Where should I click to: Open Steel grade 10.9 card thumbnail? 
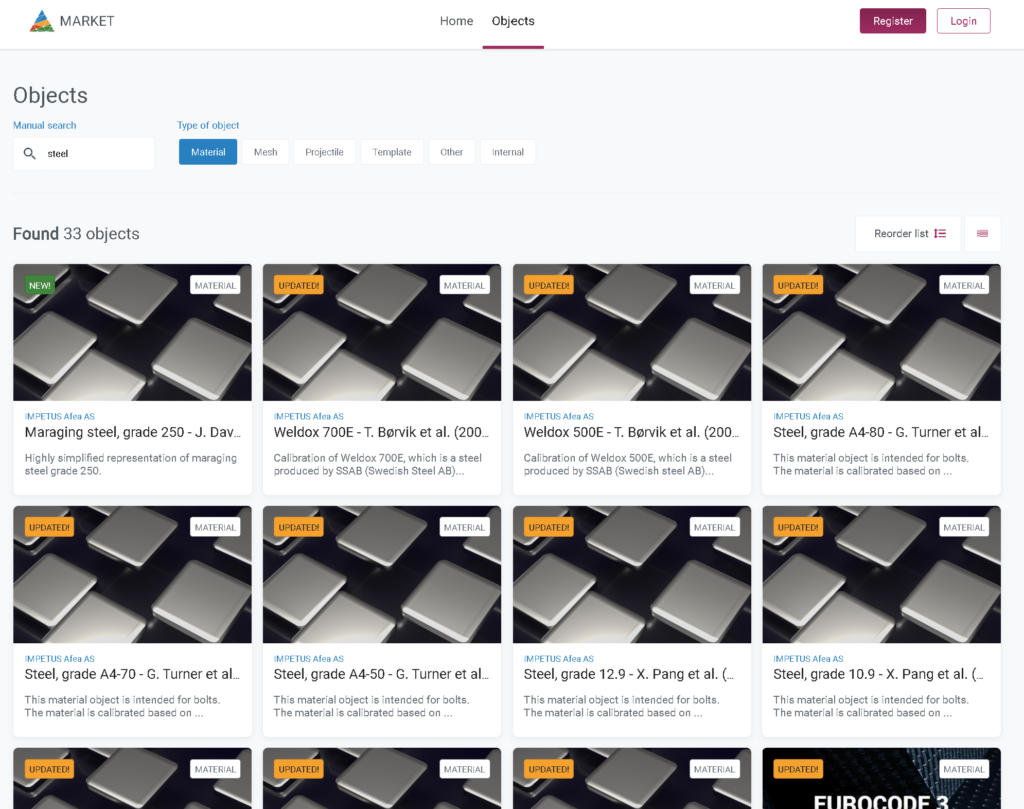point(882,575)
